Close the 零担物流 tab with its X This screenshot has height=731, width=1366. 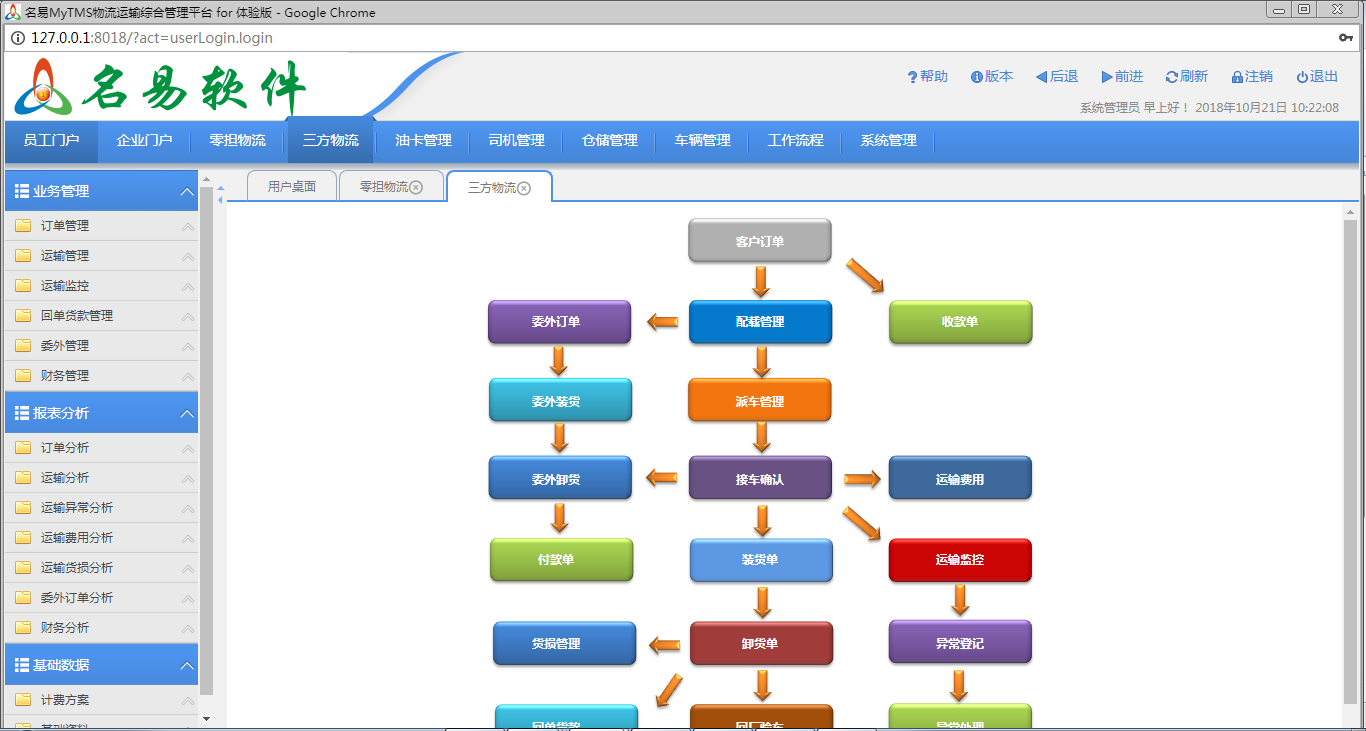click(416, 187)
